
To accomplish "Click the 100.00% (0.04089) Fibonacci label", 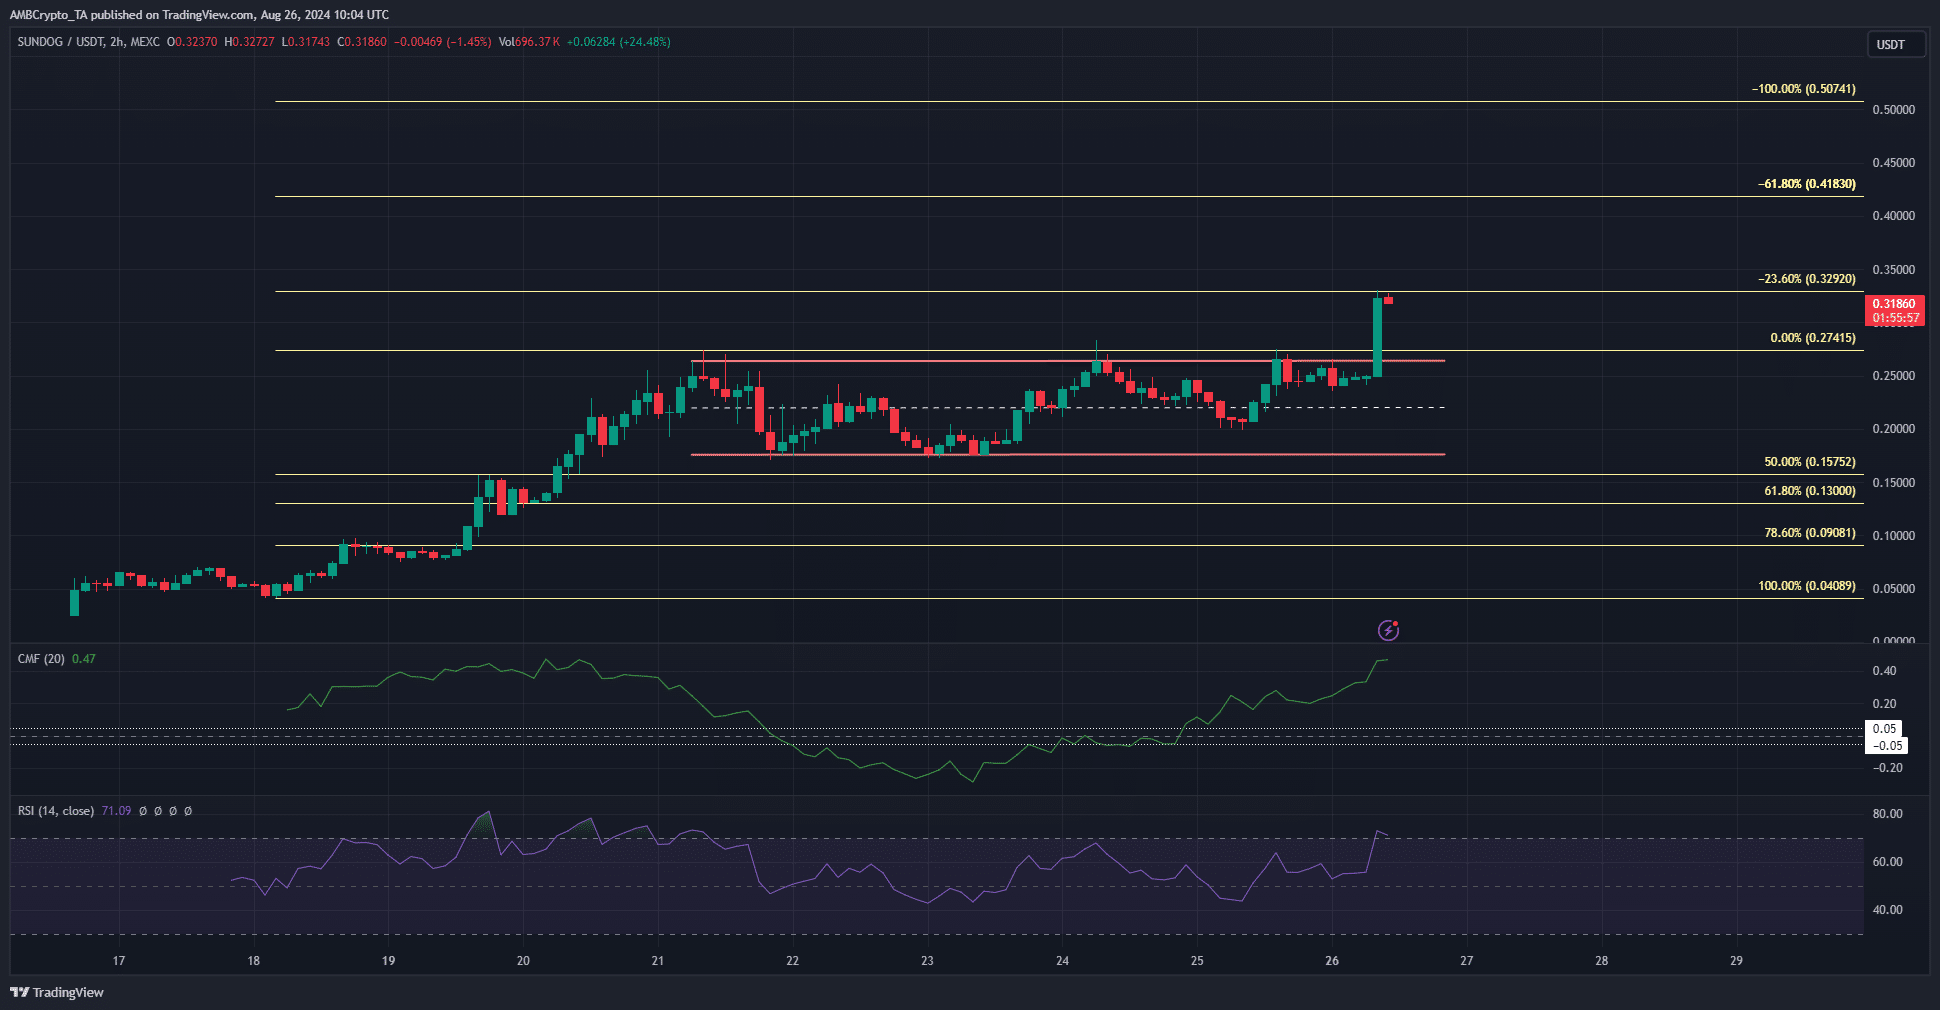I will click(x=1806, y=586).
